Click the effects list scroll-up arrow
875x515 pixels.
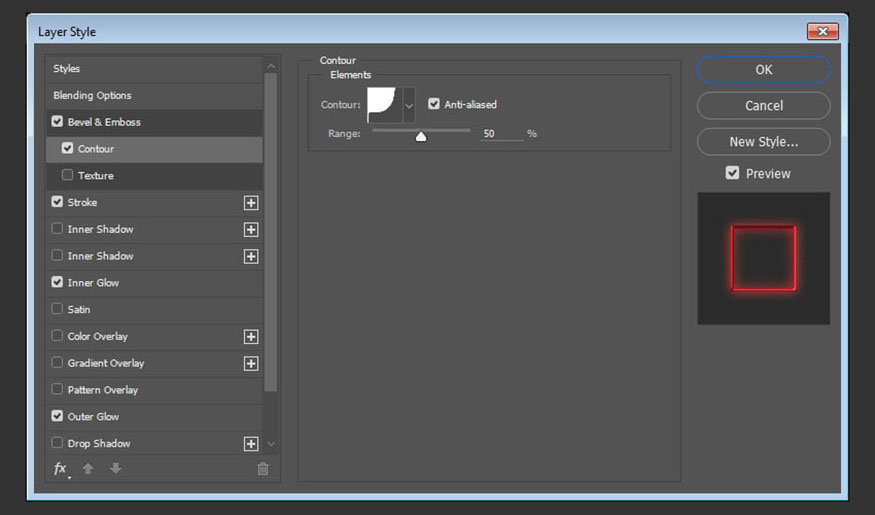tap(271, 66)
